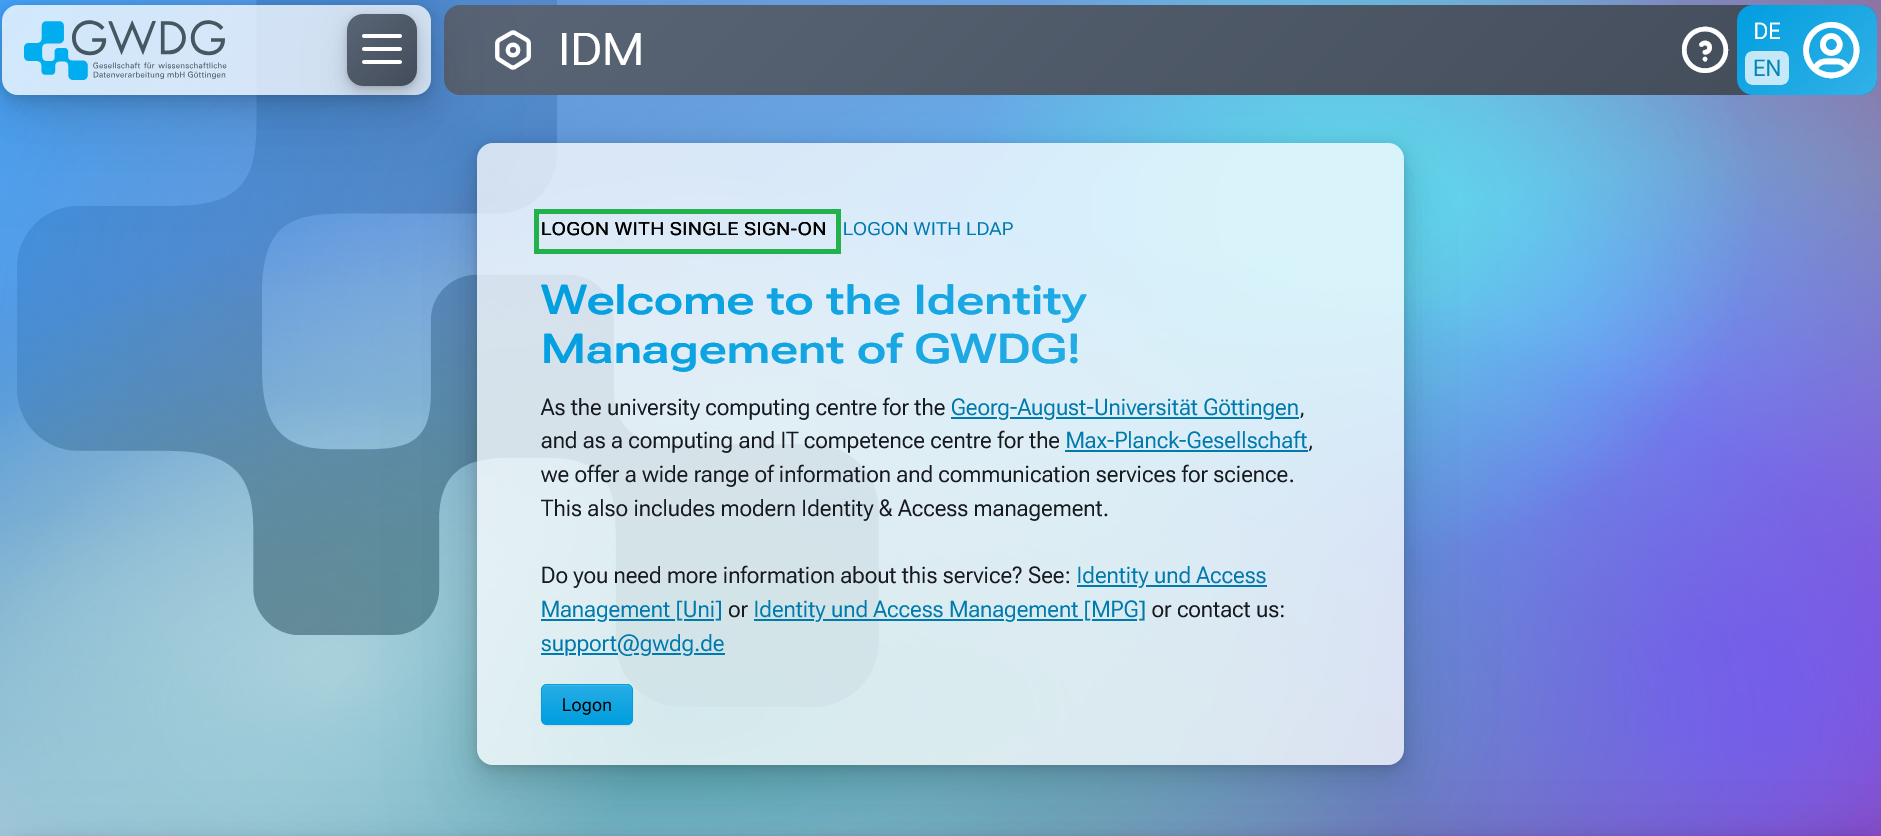This screenshot has width=1881, height=836.
Task: Open Identity und Access Management [MPG] link
Action: [949, 609]
